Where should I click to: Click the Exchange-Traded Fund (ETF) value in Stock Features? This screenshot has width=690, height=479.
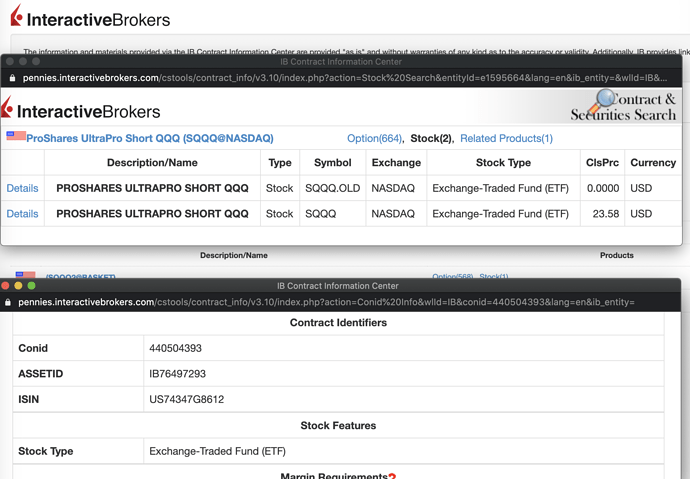217,451
